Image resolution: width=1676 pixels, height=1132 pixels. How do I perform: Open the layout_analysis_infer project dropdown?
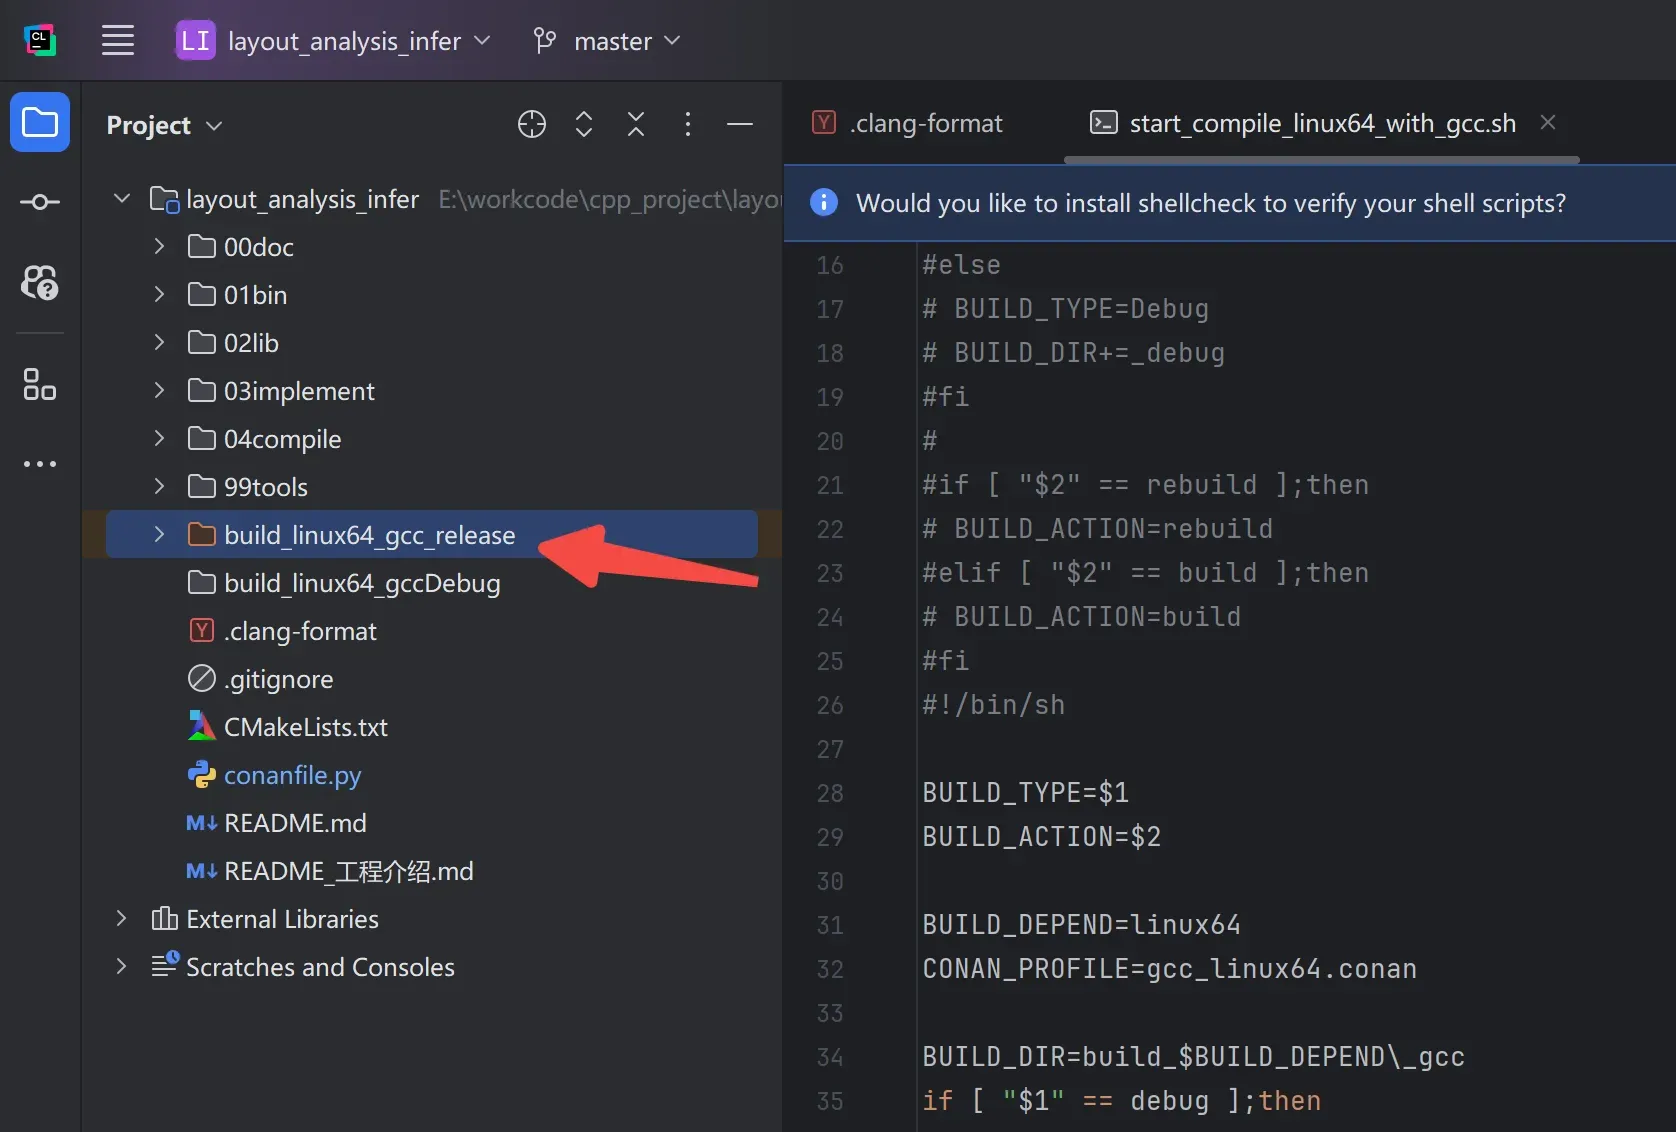(x=333, y=41)
